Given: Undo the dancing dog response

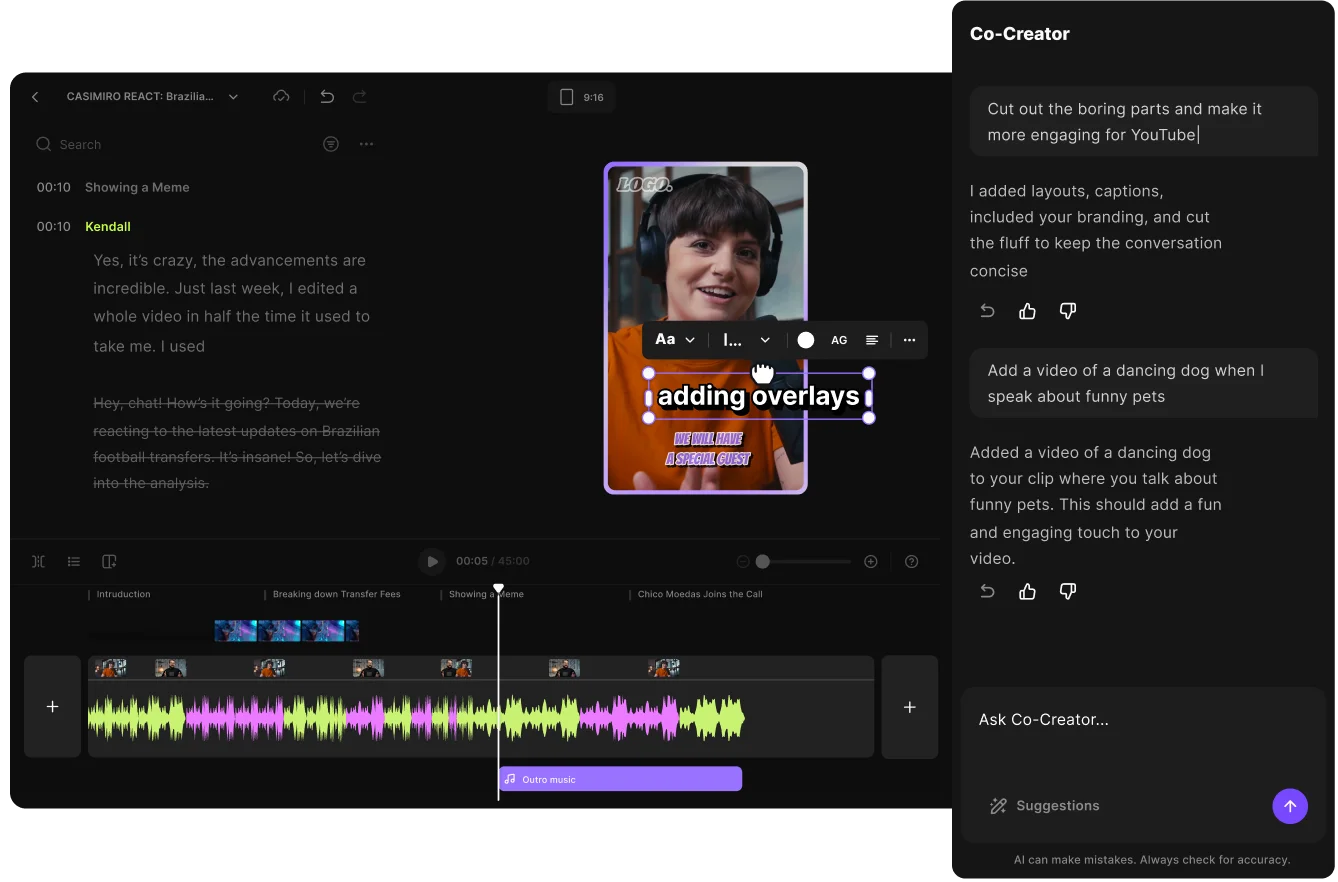Looking at the screenshot, I should 987,591.
